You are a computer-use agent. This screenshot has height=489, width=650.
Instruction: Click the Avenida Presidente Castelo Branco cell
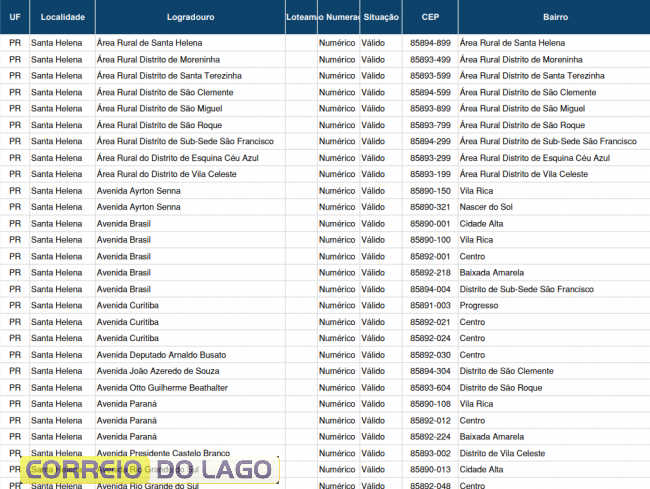tap(163, 453)
